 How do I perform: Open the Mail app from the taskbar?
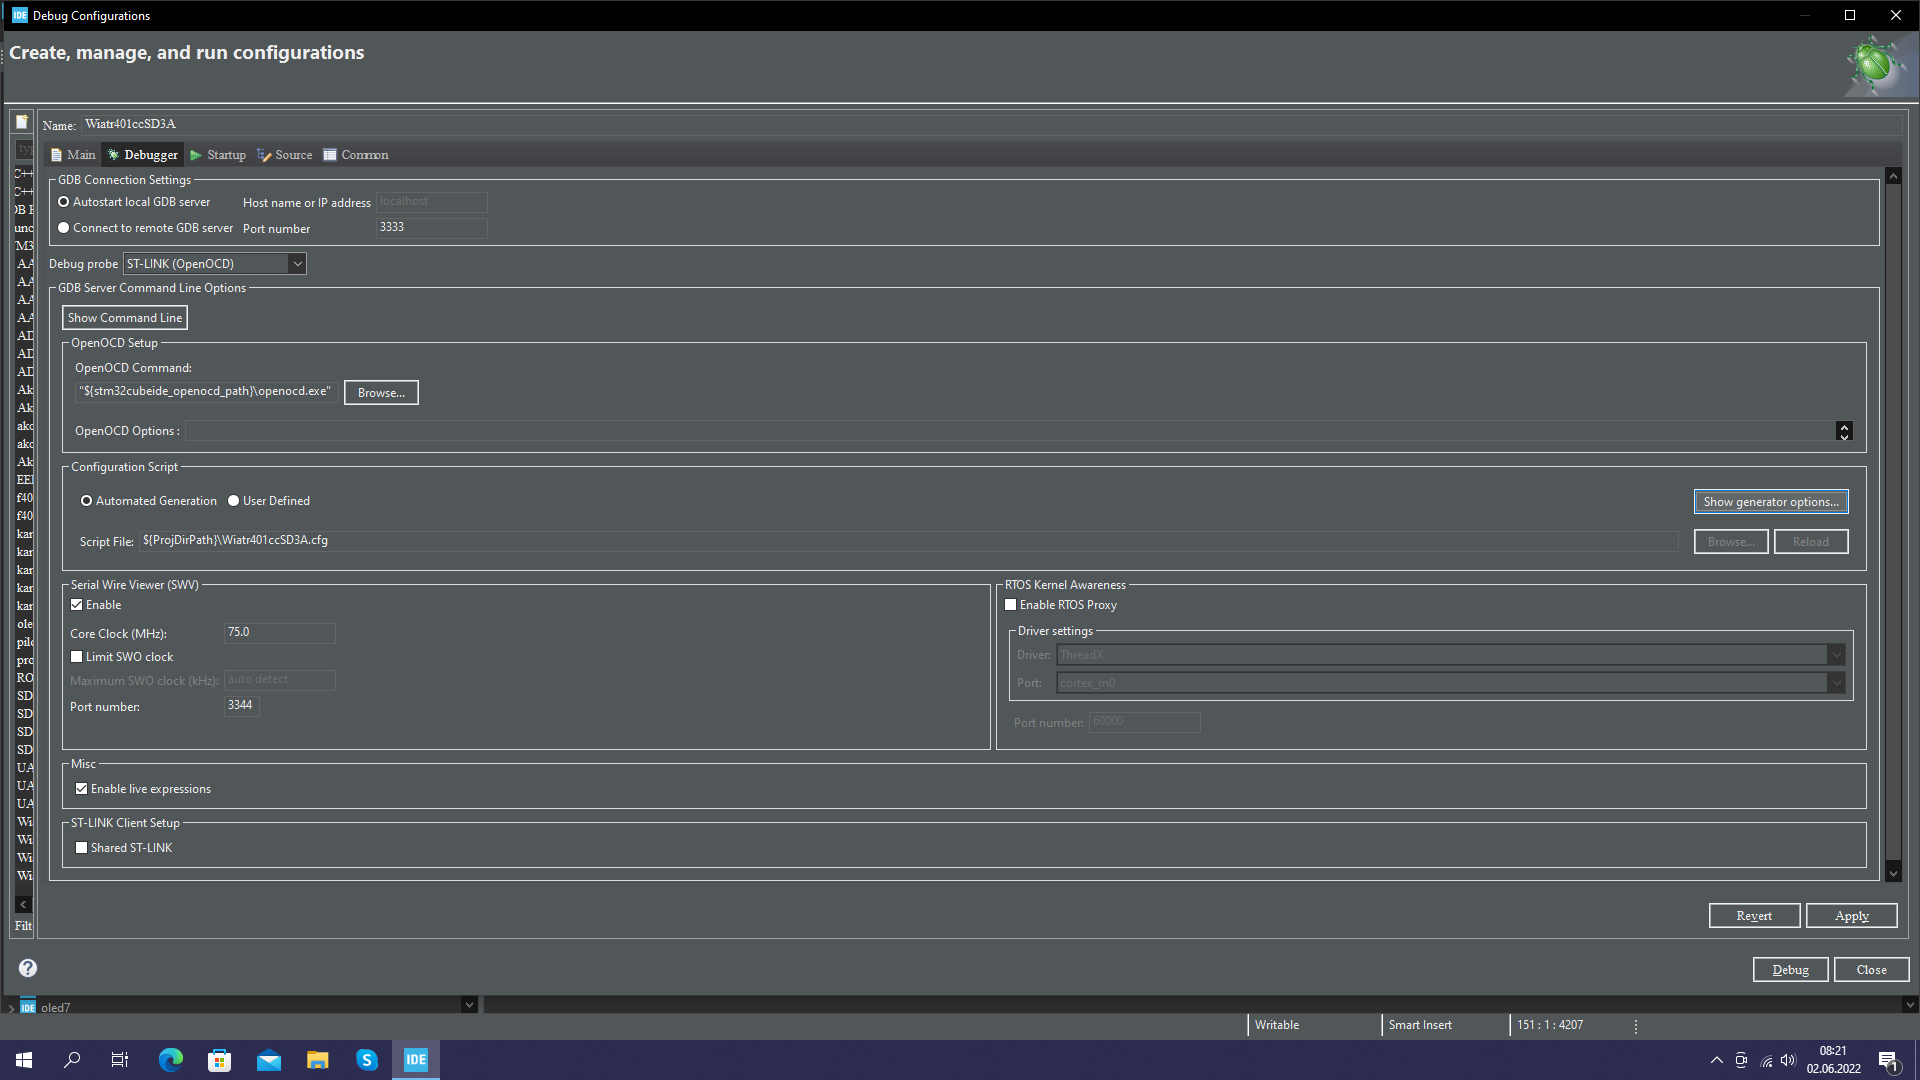[x=269, y=1060]
